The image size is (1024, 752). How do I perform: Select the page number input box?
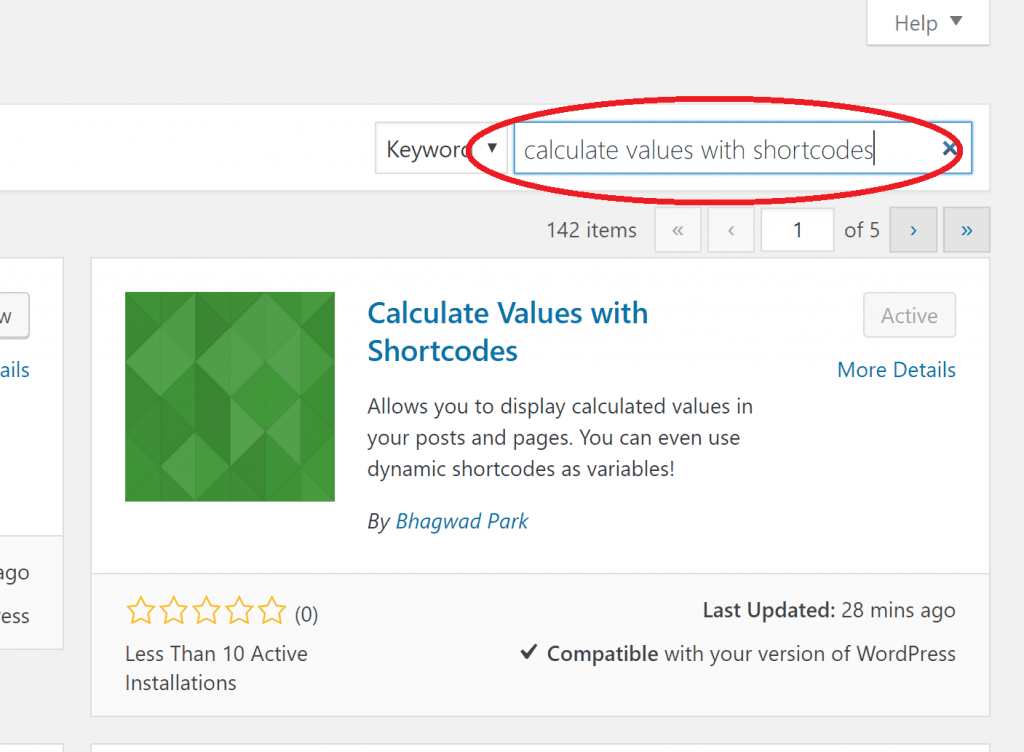(797, 230)
